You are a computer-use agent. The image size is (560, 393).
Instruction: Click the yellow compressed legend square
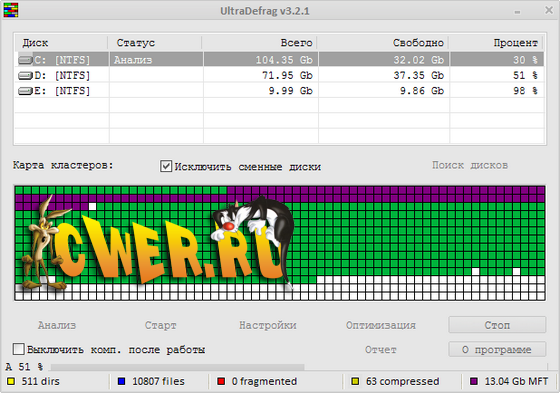point(355,381)
